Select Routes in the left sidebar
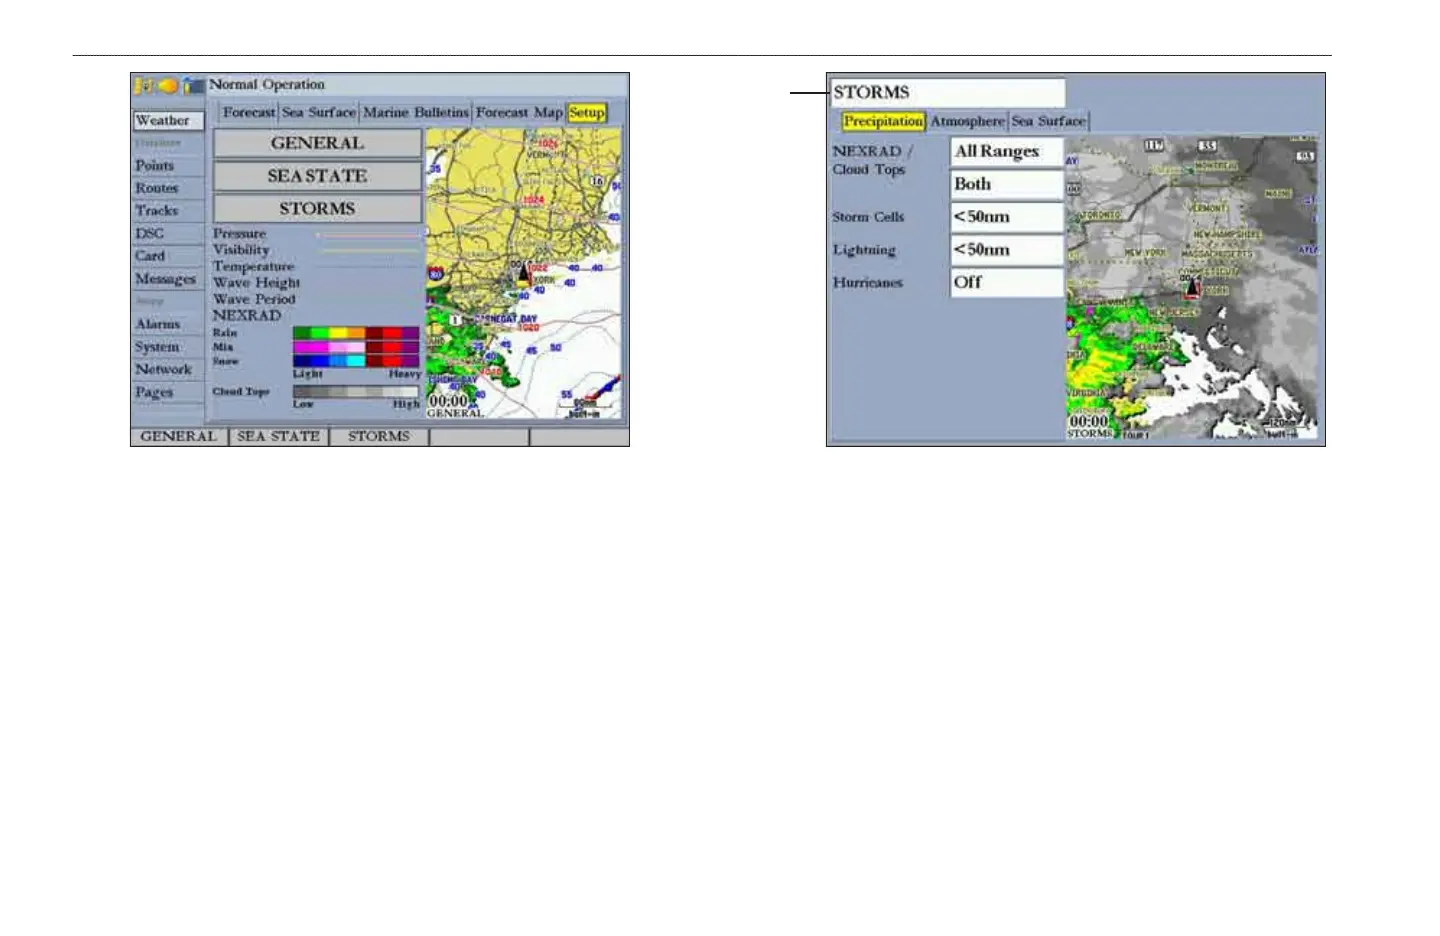 (157, 188)
